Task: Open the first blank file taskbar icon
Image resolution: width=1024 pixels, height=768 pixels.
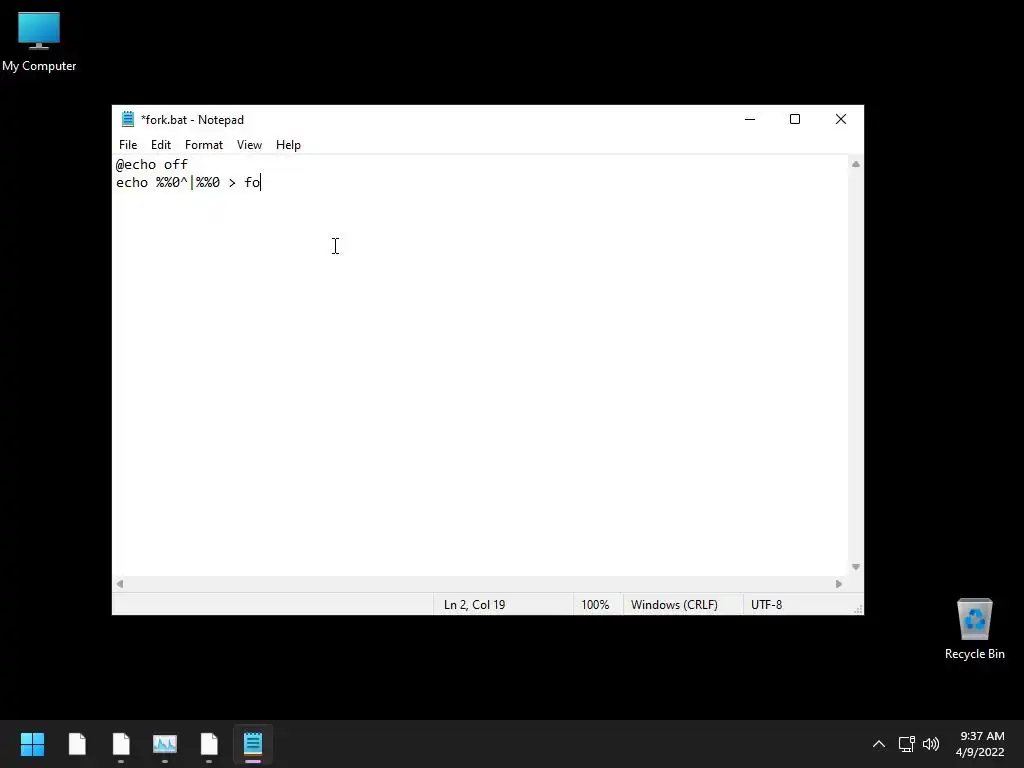Action: 77,744
